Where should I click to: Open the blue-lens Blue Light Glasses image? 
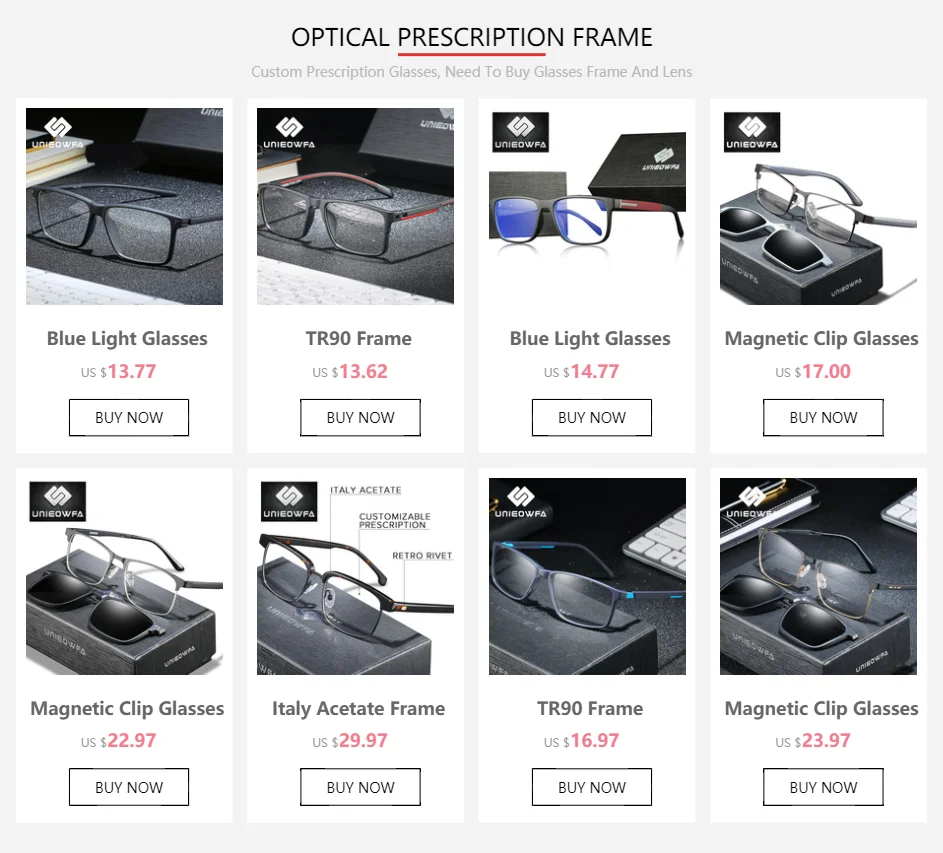(x=587, y=206)
